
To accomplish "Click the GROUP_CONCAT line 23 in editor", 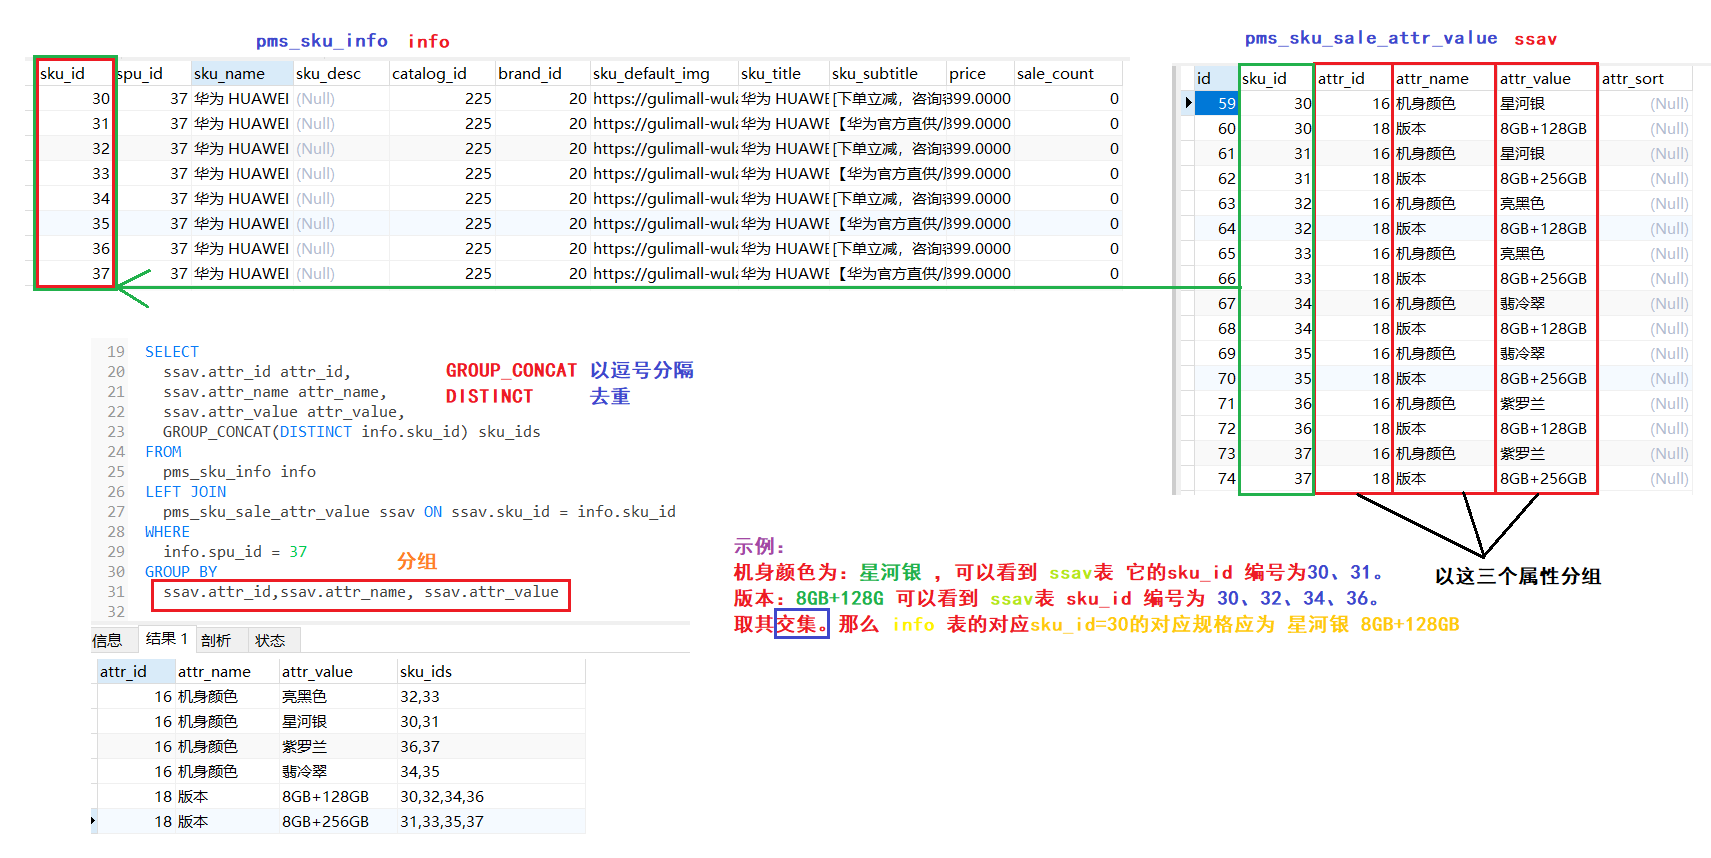I will pyautogui.click(x=351, y=432).
